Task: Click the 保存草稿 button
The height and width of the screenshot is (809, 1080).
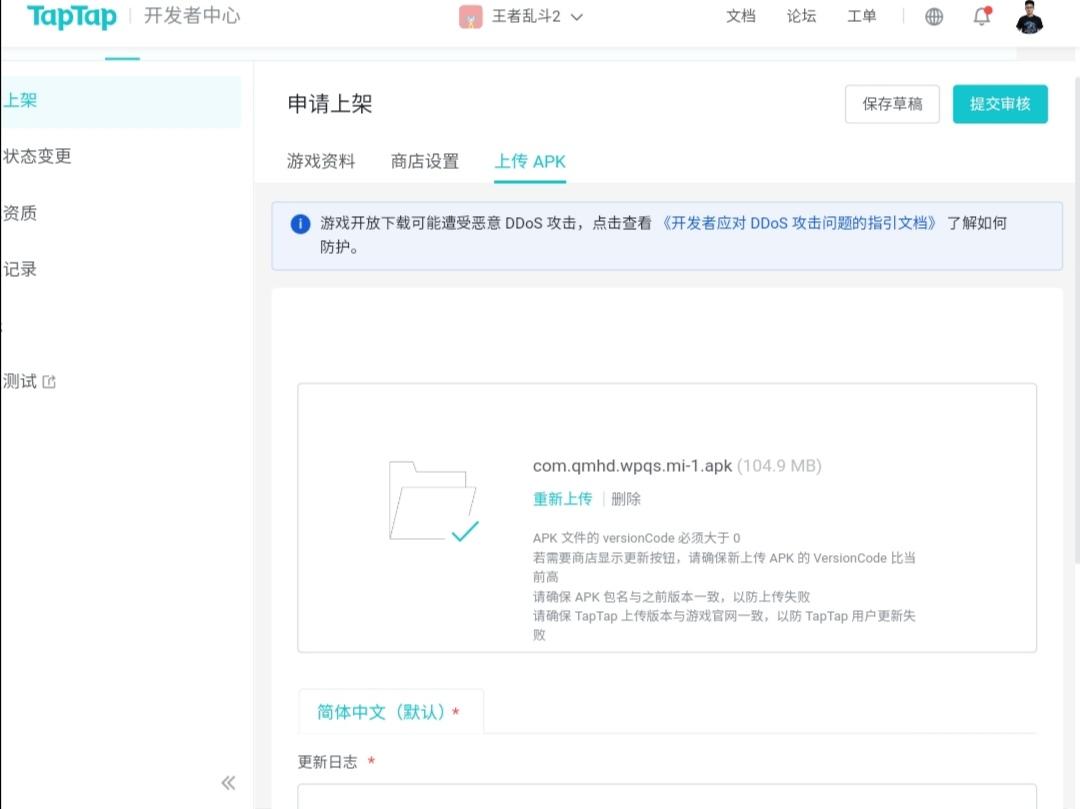Action: (892, 104)
